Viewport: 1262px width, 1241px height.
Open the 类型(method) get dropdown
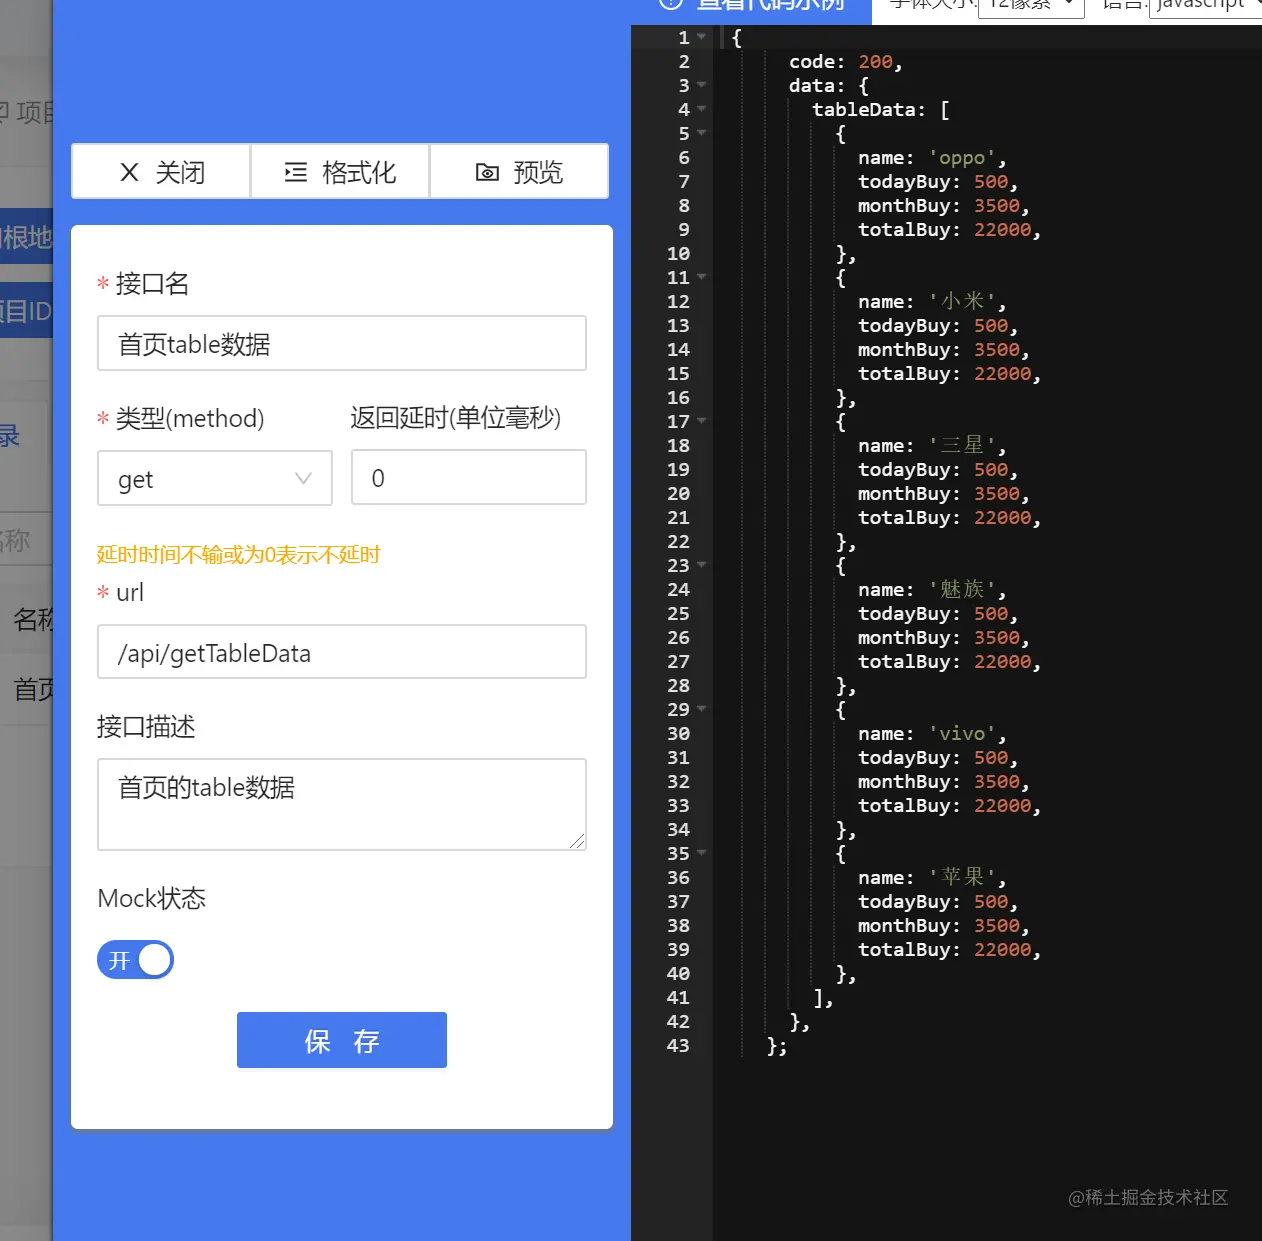tap(215, 479)
